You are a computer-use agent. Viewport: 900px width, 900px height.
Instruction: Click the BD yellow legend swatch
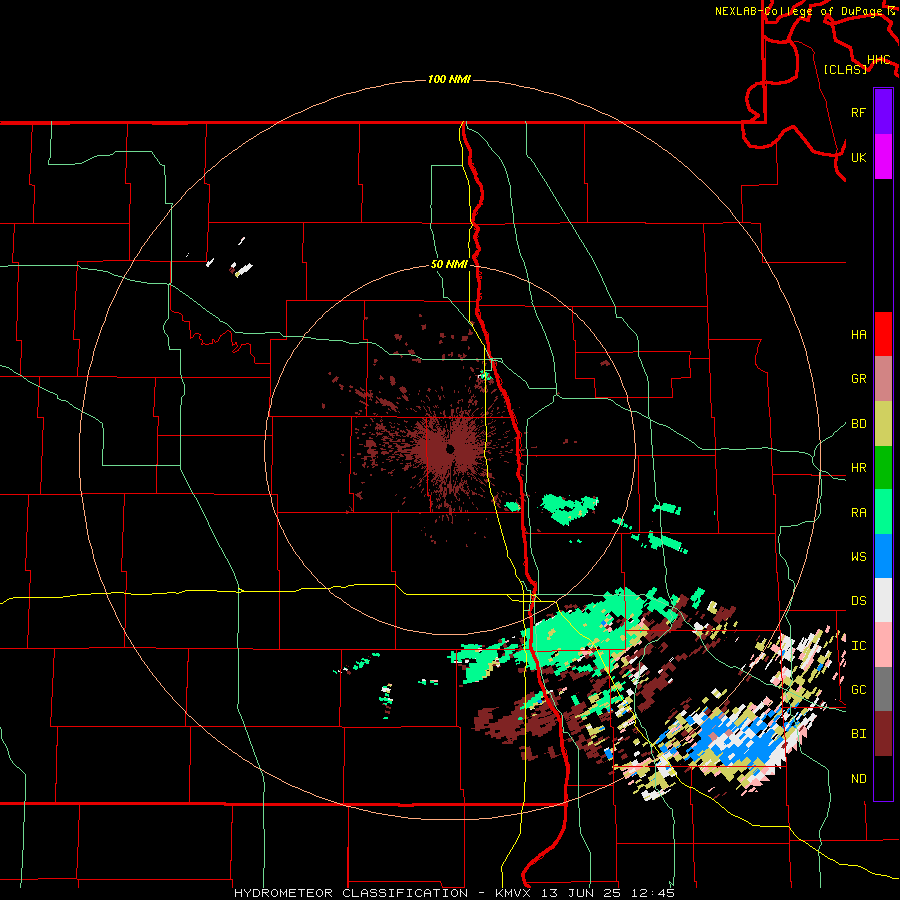883,424
